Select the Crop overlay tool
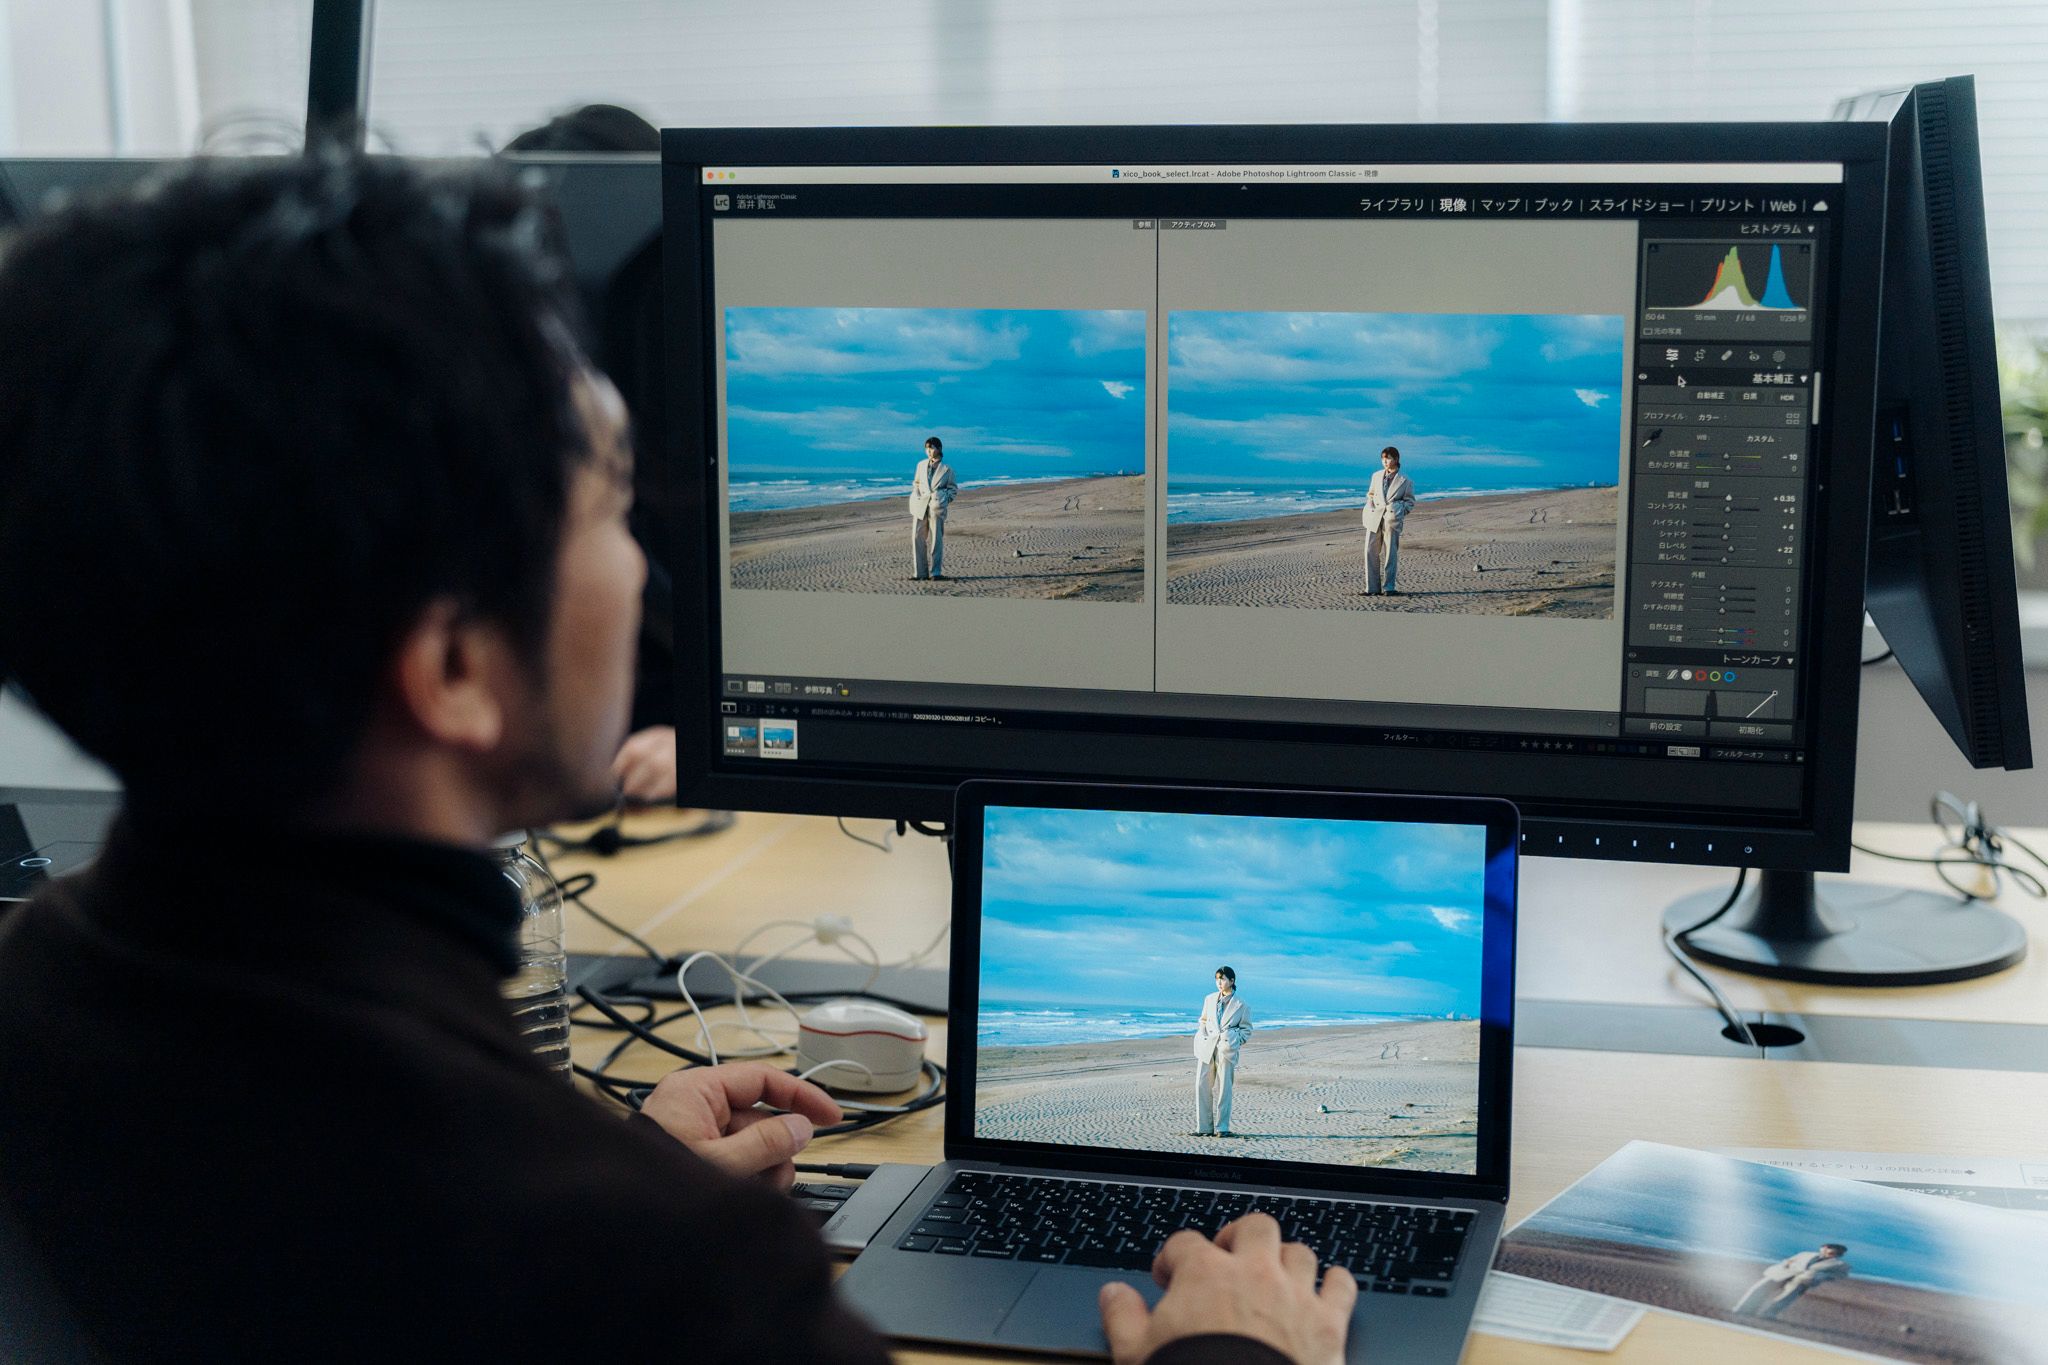This screenshot has height=1365, width=2048. [x=1699, y=356]
